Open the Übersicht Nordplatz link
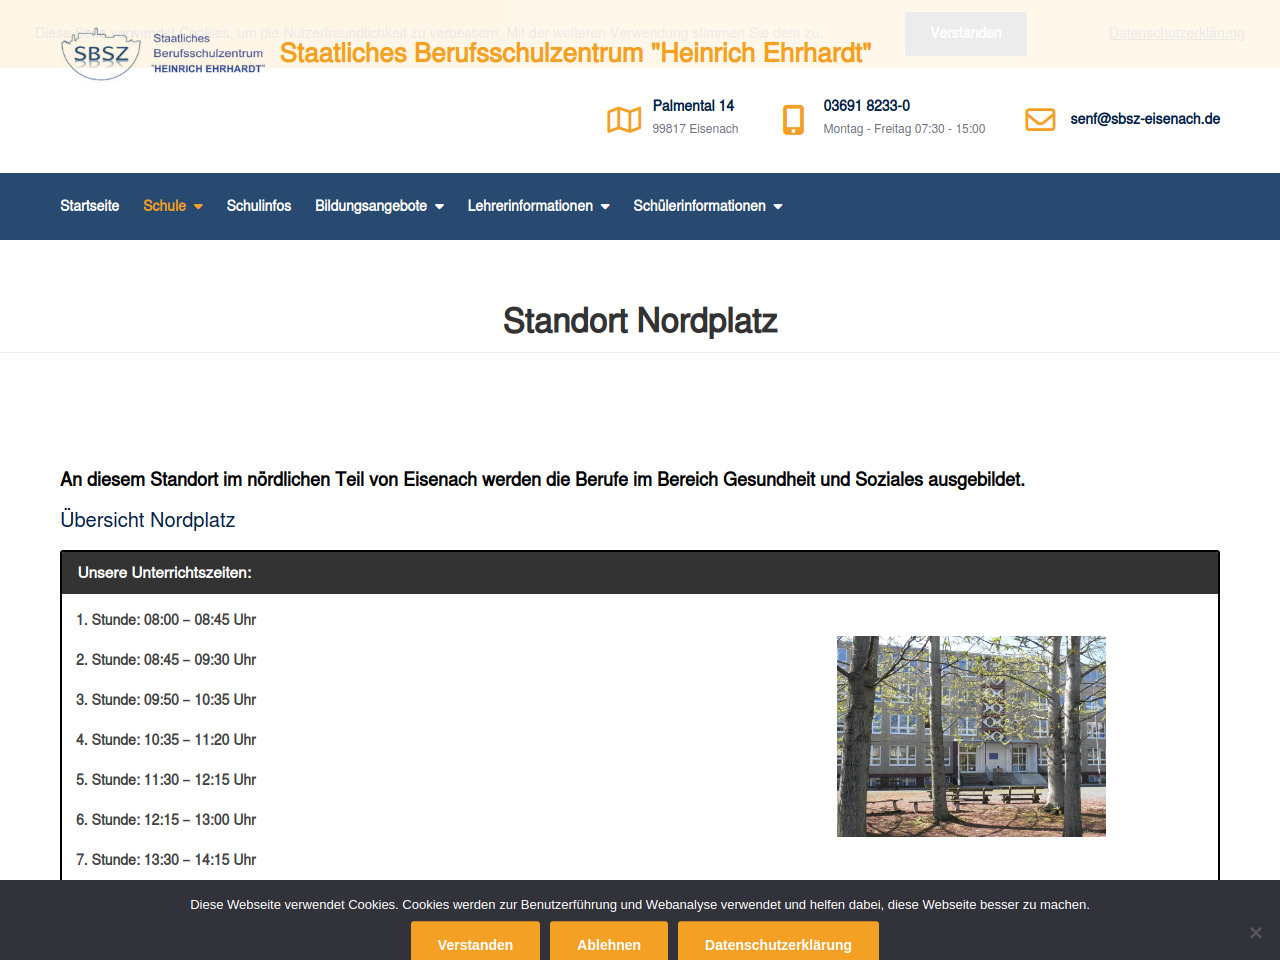The image size is (1280, 960). point(148,520)
